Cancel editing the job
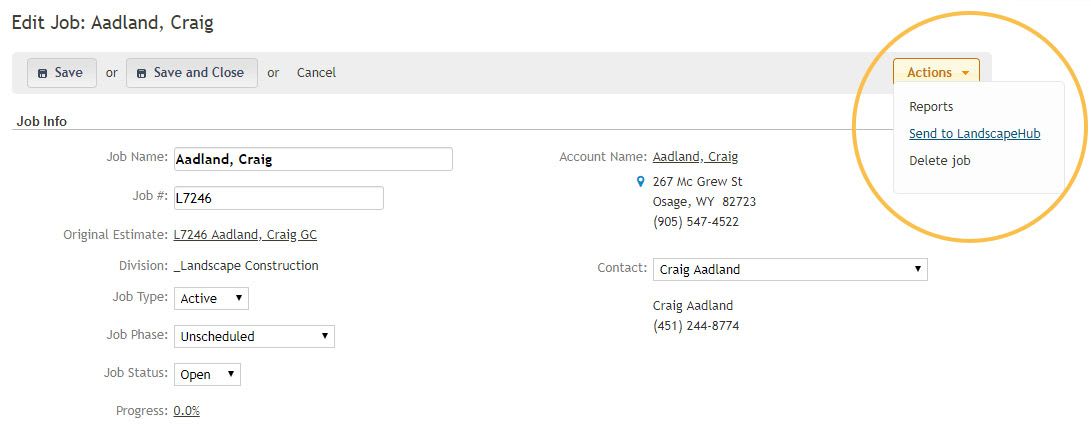 point(316,72)
